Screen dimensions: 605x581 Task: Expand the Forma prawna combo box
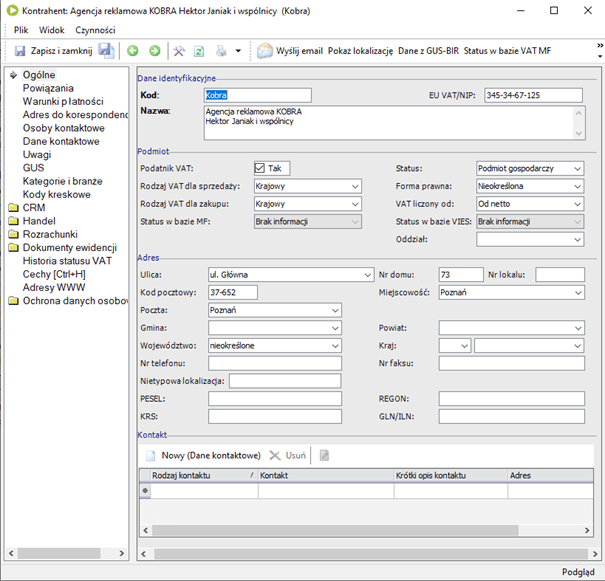530,186
